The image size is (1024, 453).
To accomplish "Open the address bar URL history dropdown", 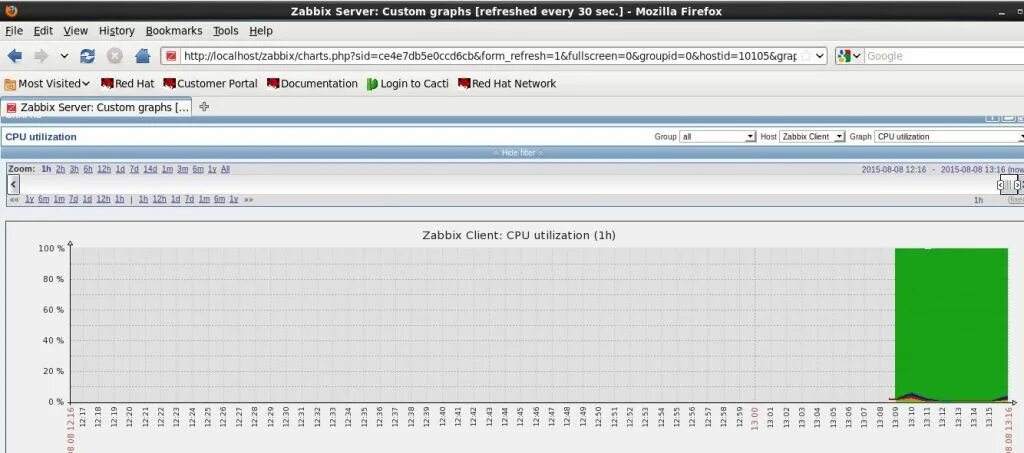I will (x=820, y=56).
